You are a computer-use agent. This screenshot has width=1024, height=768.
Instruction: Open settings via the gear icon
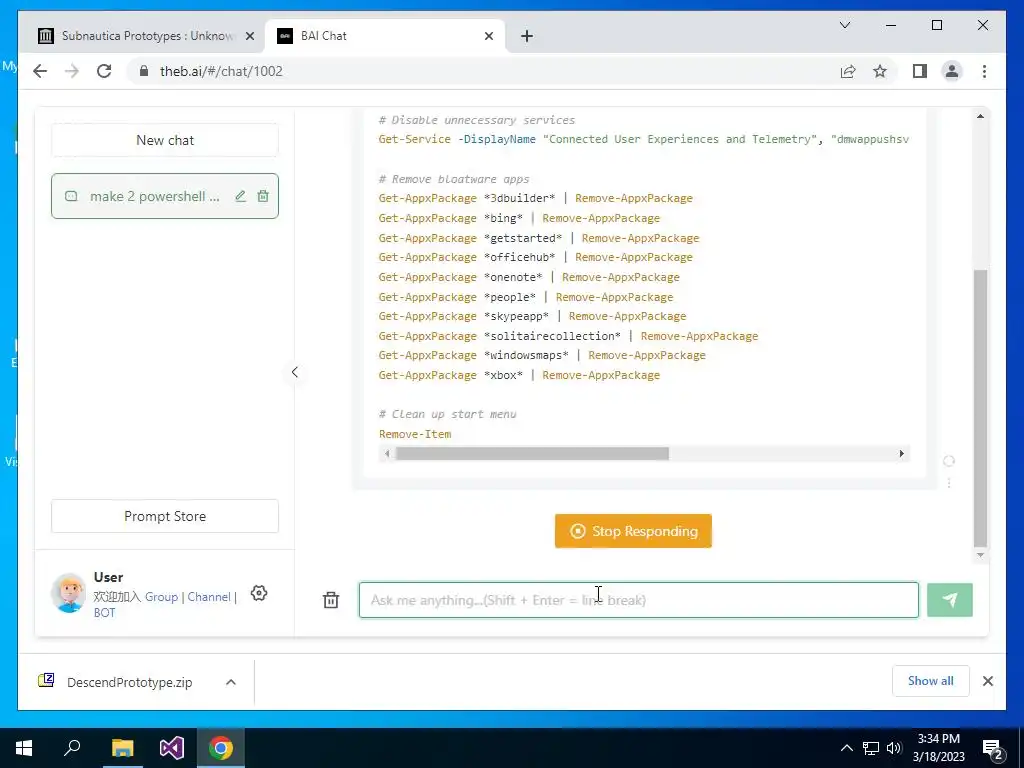[x=259, y=593]
